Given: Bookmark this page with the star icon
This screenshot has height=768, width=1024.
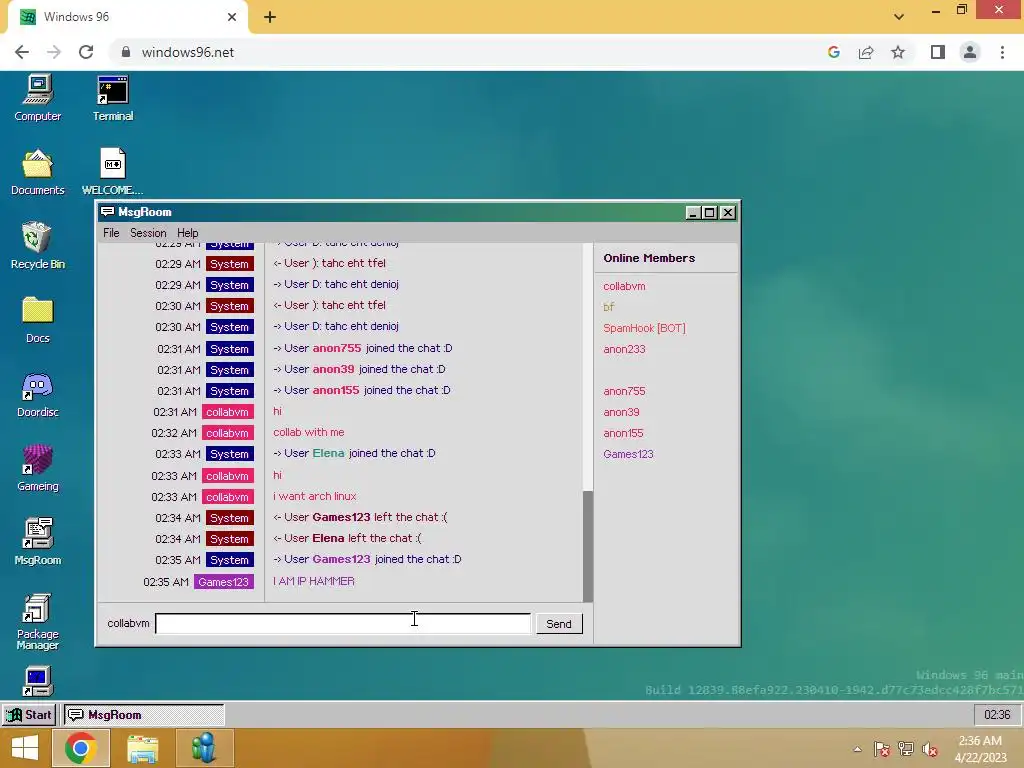Looking at the screenshot, I should (898, 52).
